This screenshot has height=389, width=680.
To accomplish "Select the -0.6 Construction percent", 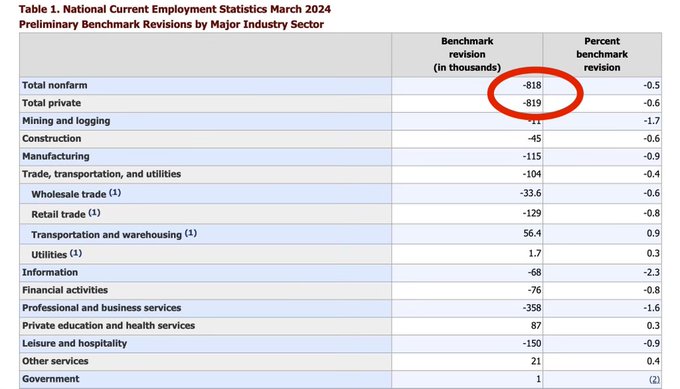I will click(x=651, y=139).
